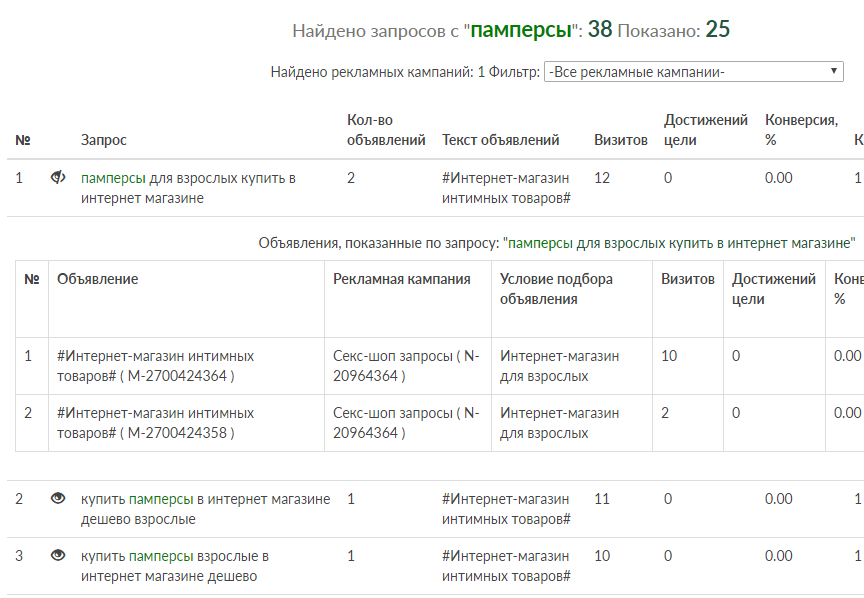Show ads for query 'купить памперсы взрослые в интернет магазине дешево'
The height and width of the screenshot is (598, 864).
[x=58, y=555]
